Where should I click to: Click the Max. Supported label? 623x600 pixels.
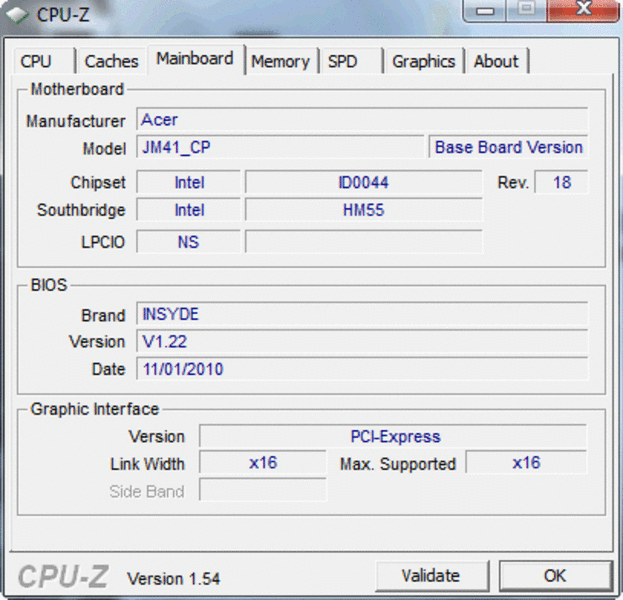[x=398, y=464]
